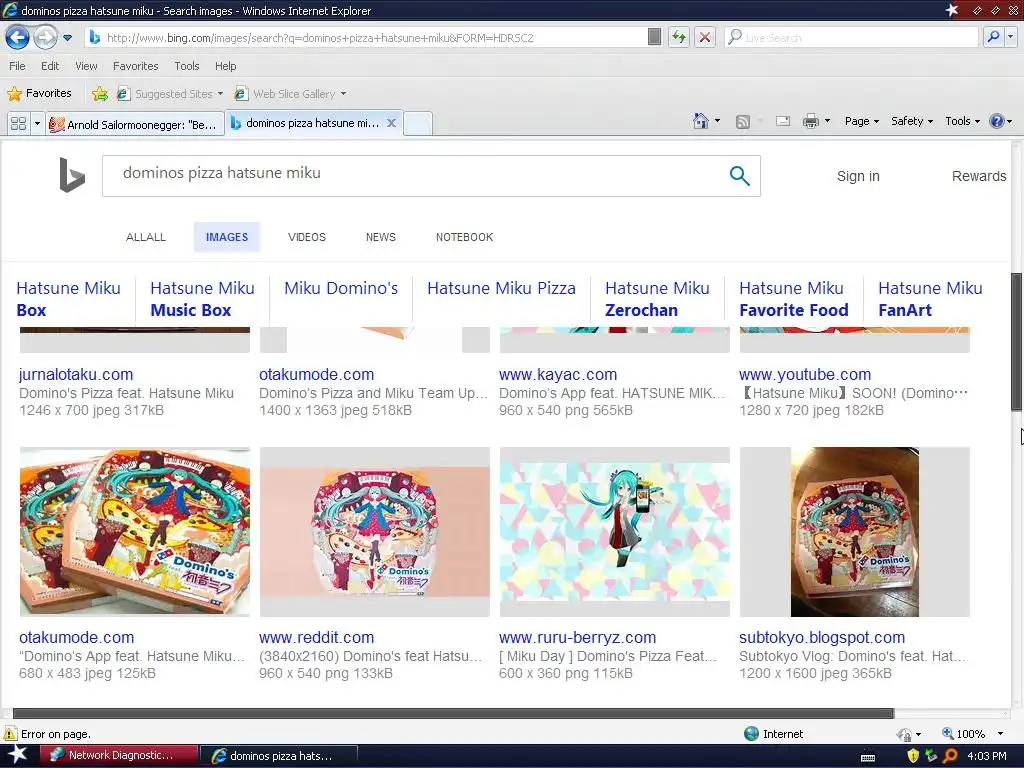Click Hatsune Miku Zerochan suggestion
1024x768 pixels.
tap(657, 299)
